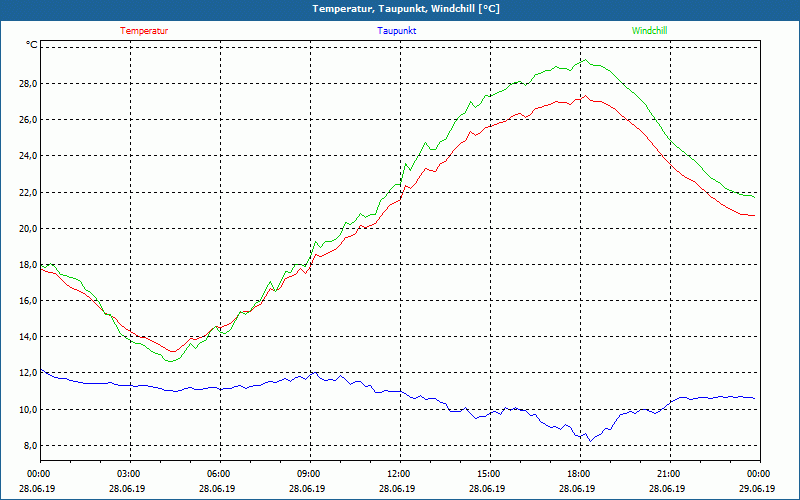The width and height of the screenshot is (800, 500).
Task: Click the 26,0 y-axis value
Action: 28,120
